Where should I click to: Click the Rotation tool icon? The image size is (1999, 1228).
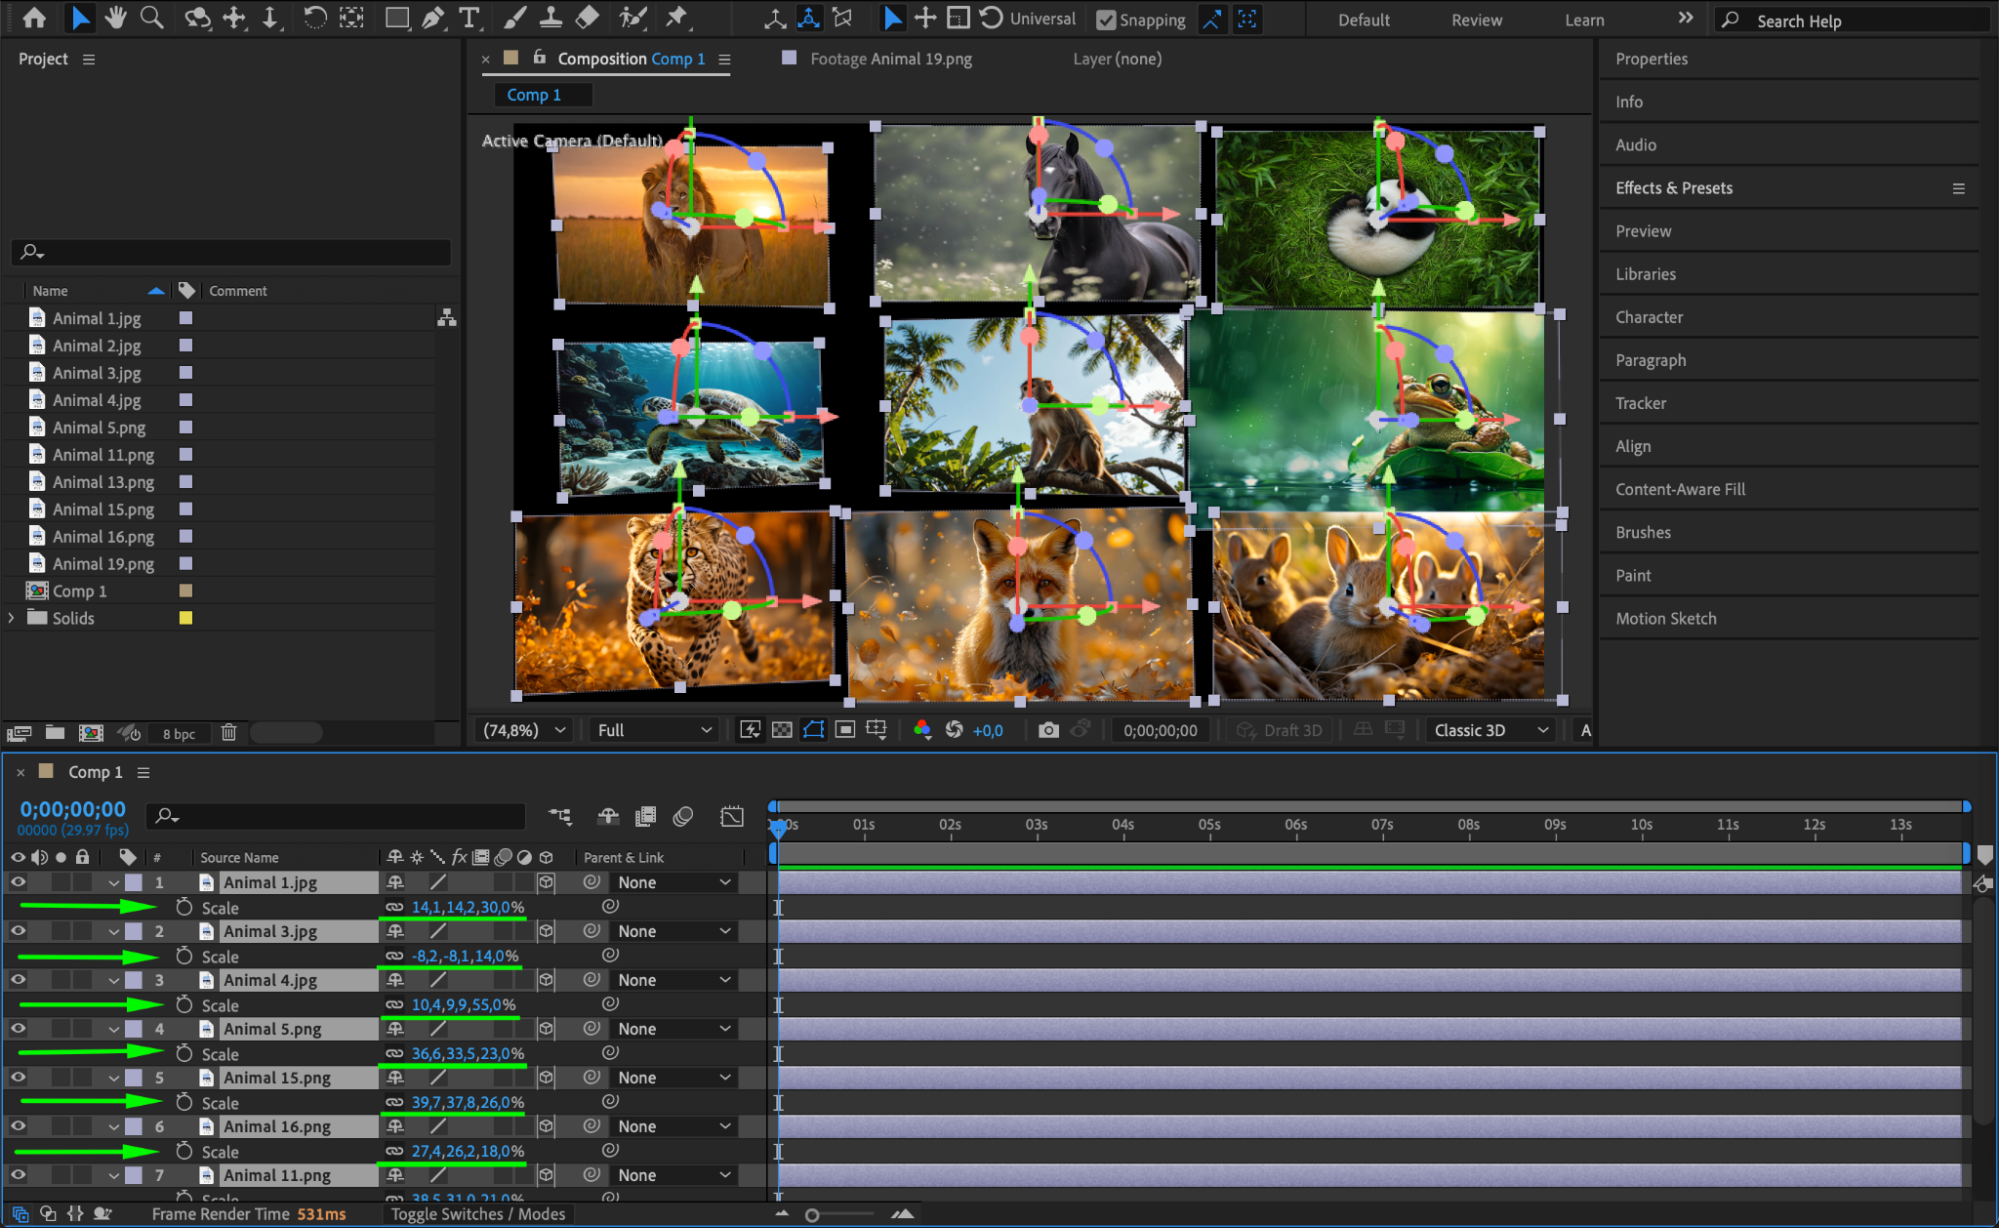tap(314, 17)
